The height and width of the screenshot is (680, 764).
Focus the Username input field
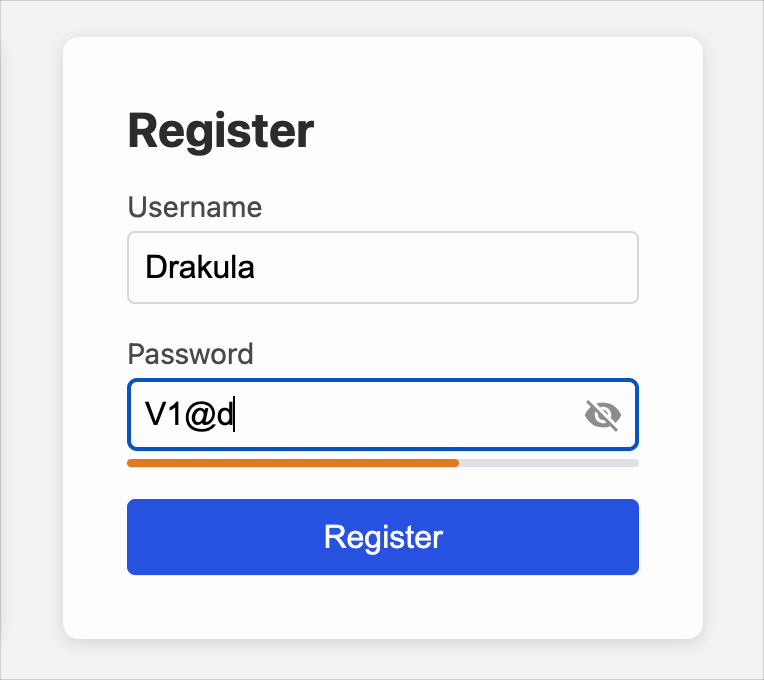pos(382,268)
